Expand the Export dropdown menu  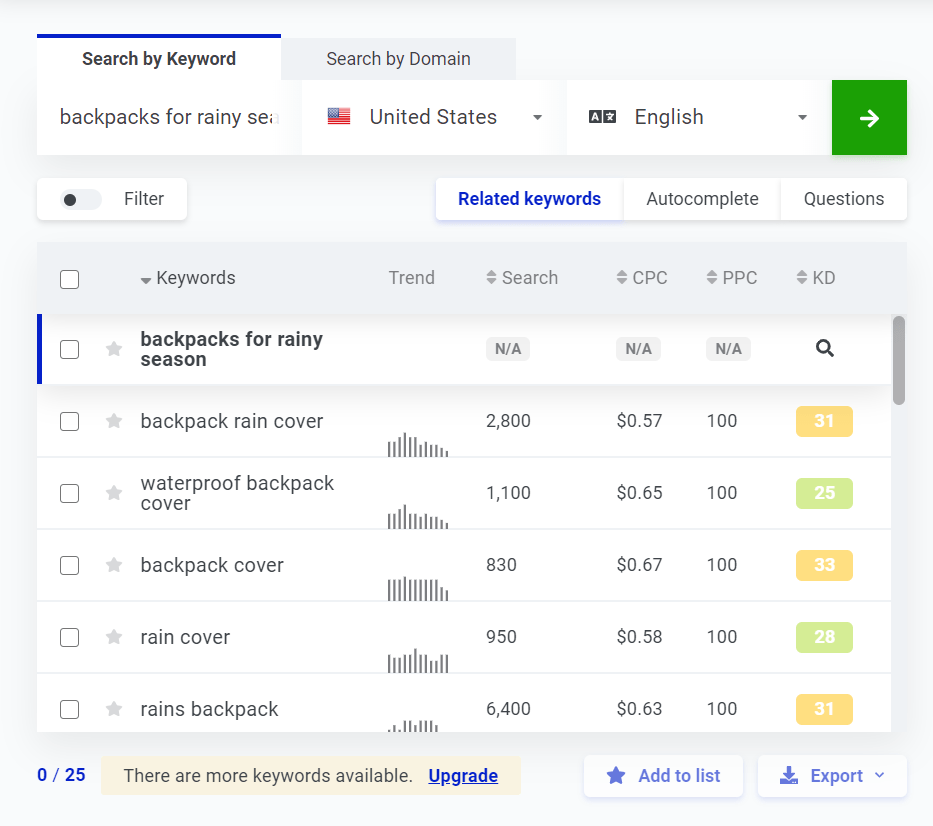click(832, 776)
